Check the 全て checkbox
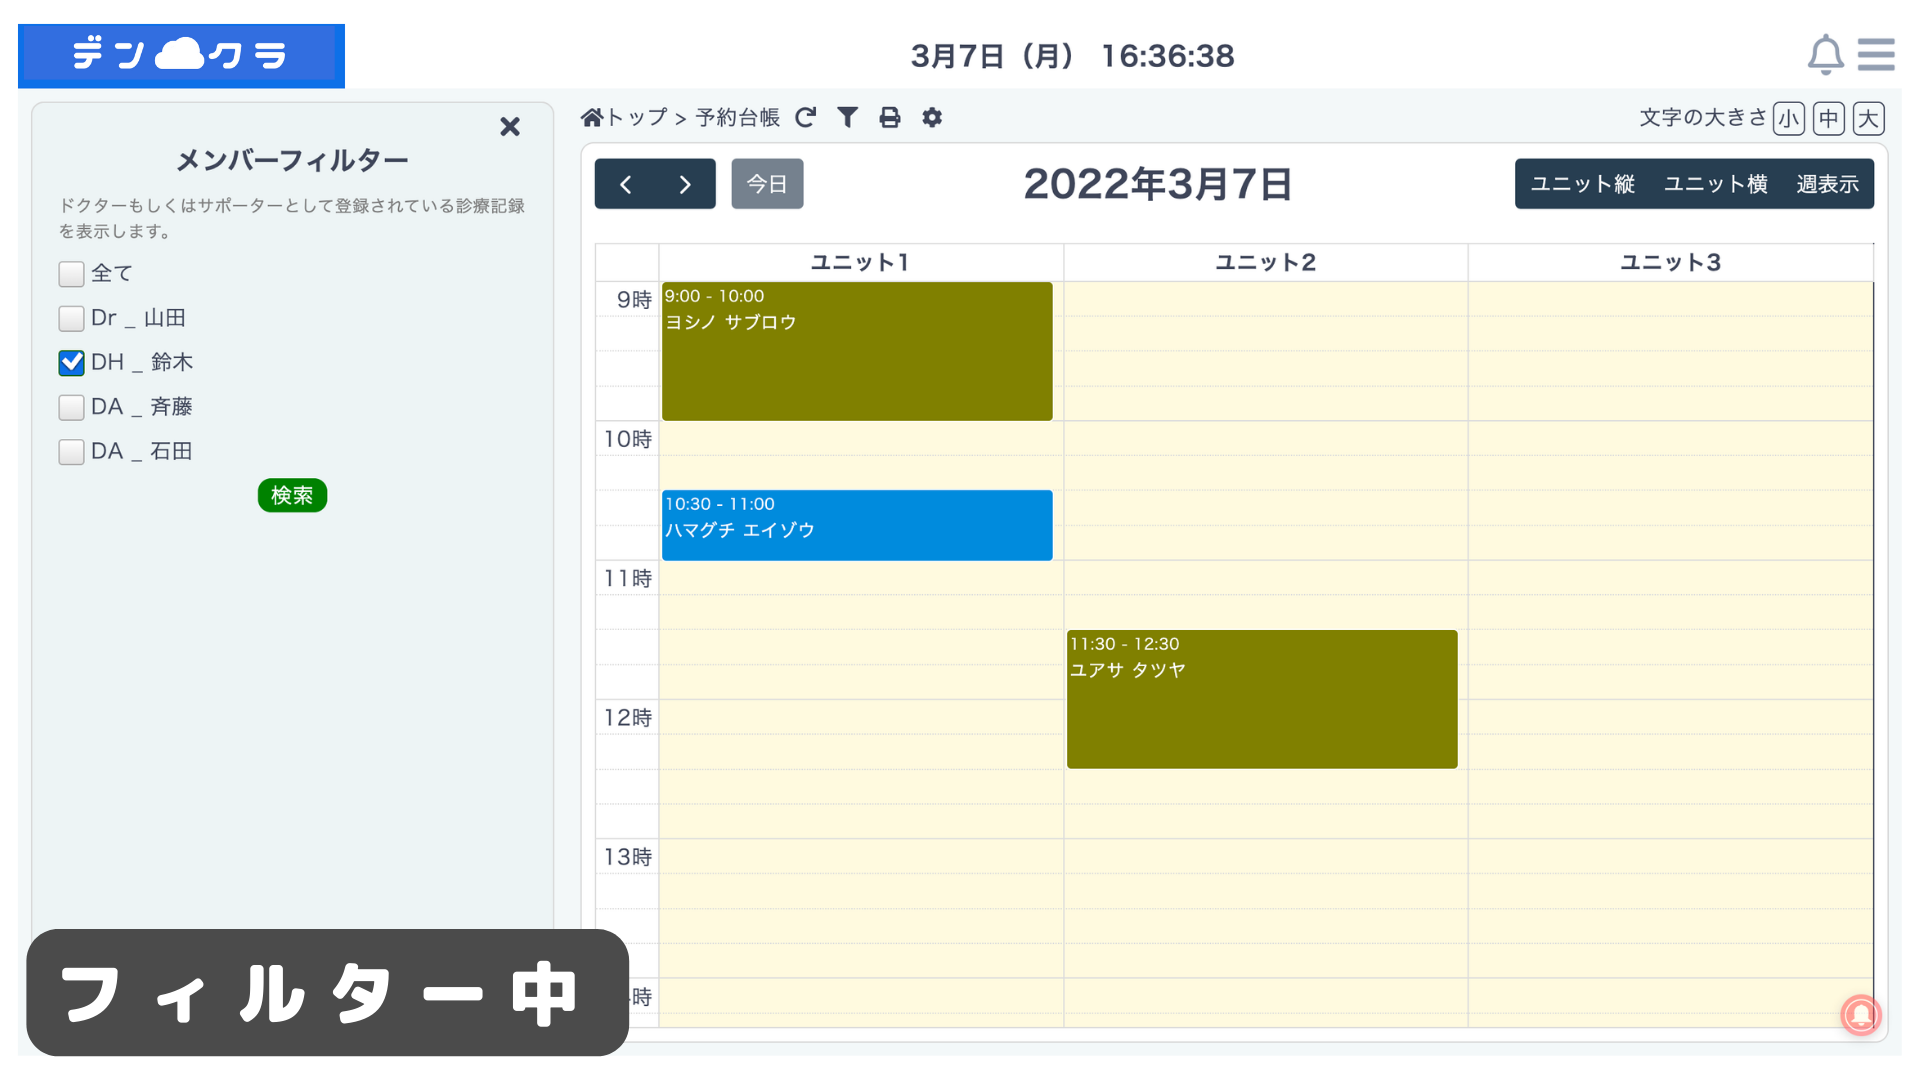Viewport: 1920px width, 1080px height. pyautogui.click(x=71, y=274)
